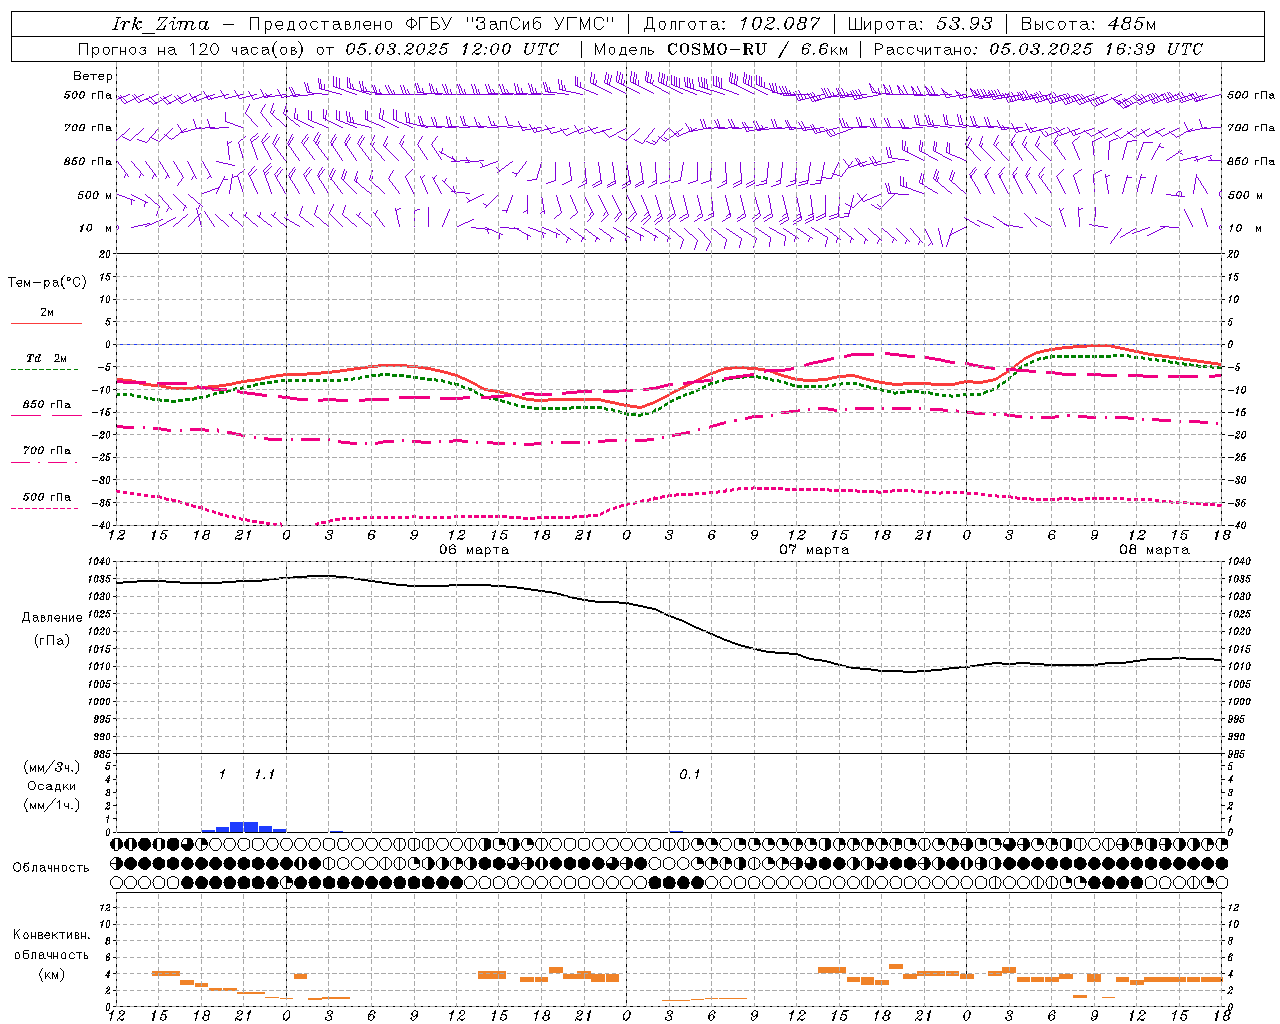The width and height of the screenshot is (1280, 1024).
Task: Click the "(гПа)" unit label under Давление
Action: click(x=52, y=641)
